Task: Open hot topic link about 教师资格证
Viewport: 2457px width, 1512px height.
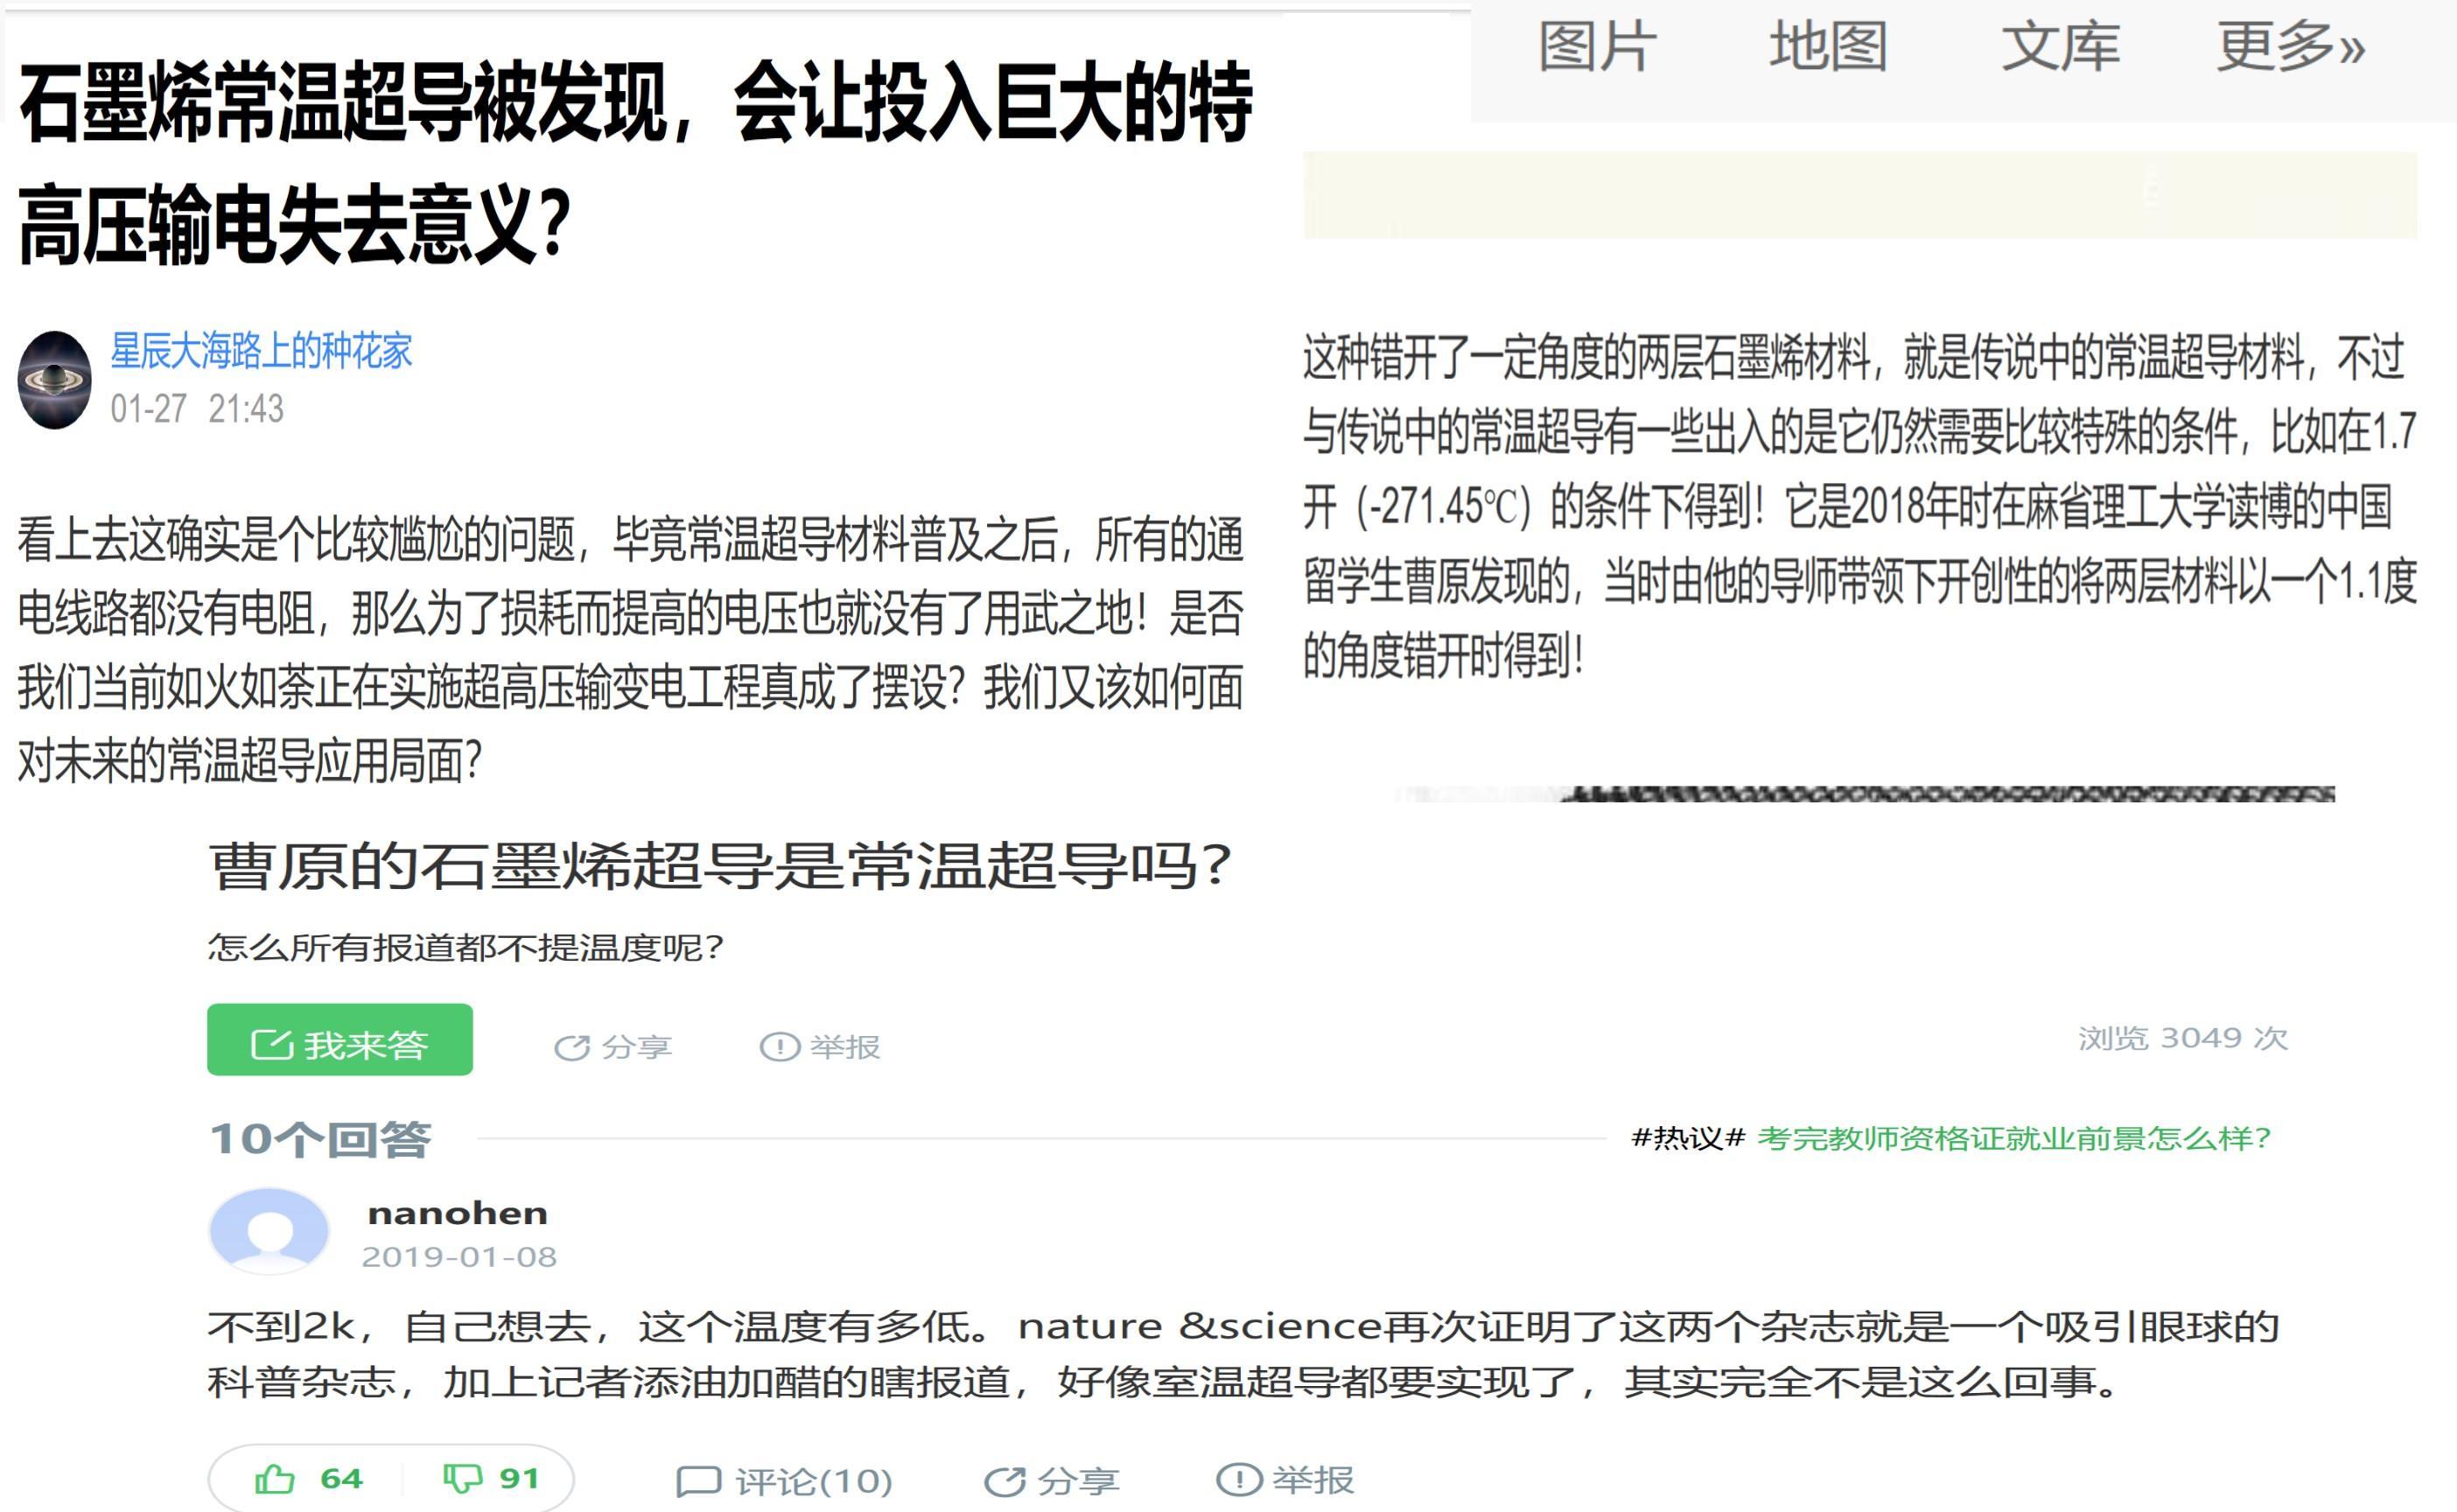Action: coord(2014,1138)
